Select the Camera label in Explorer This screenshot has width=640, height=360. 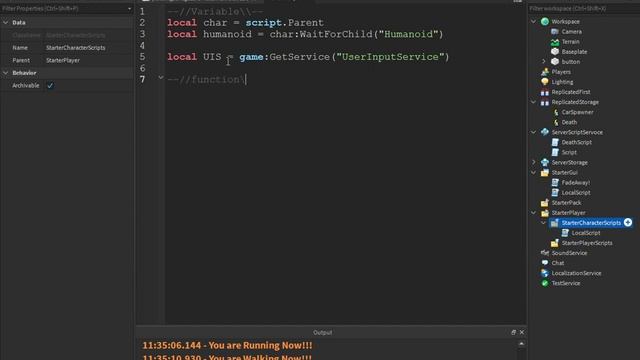tap(571, 31)
